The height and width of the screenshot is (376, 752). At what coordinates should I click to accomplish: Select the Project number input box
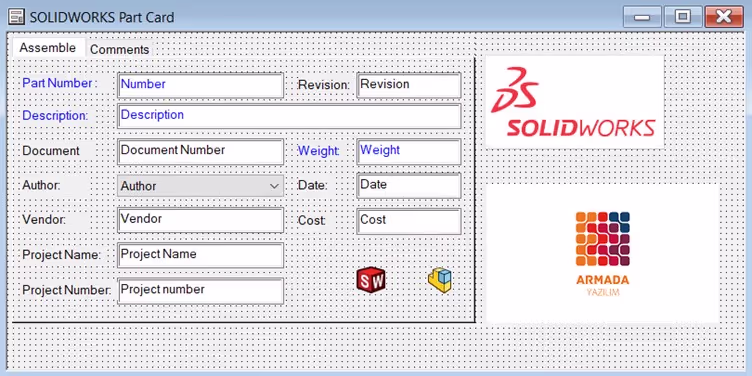200,291
